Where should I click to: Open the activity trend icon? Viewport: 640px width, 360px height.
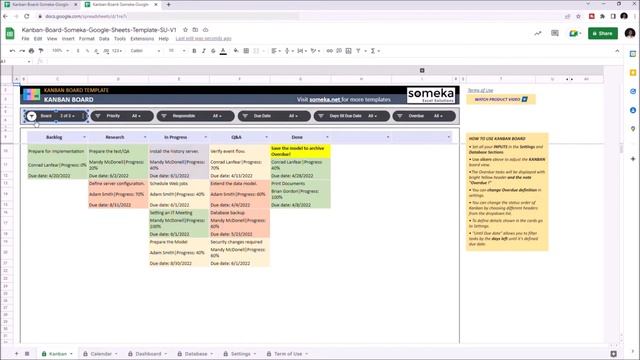[538, 33]
